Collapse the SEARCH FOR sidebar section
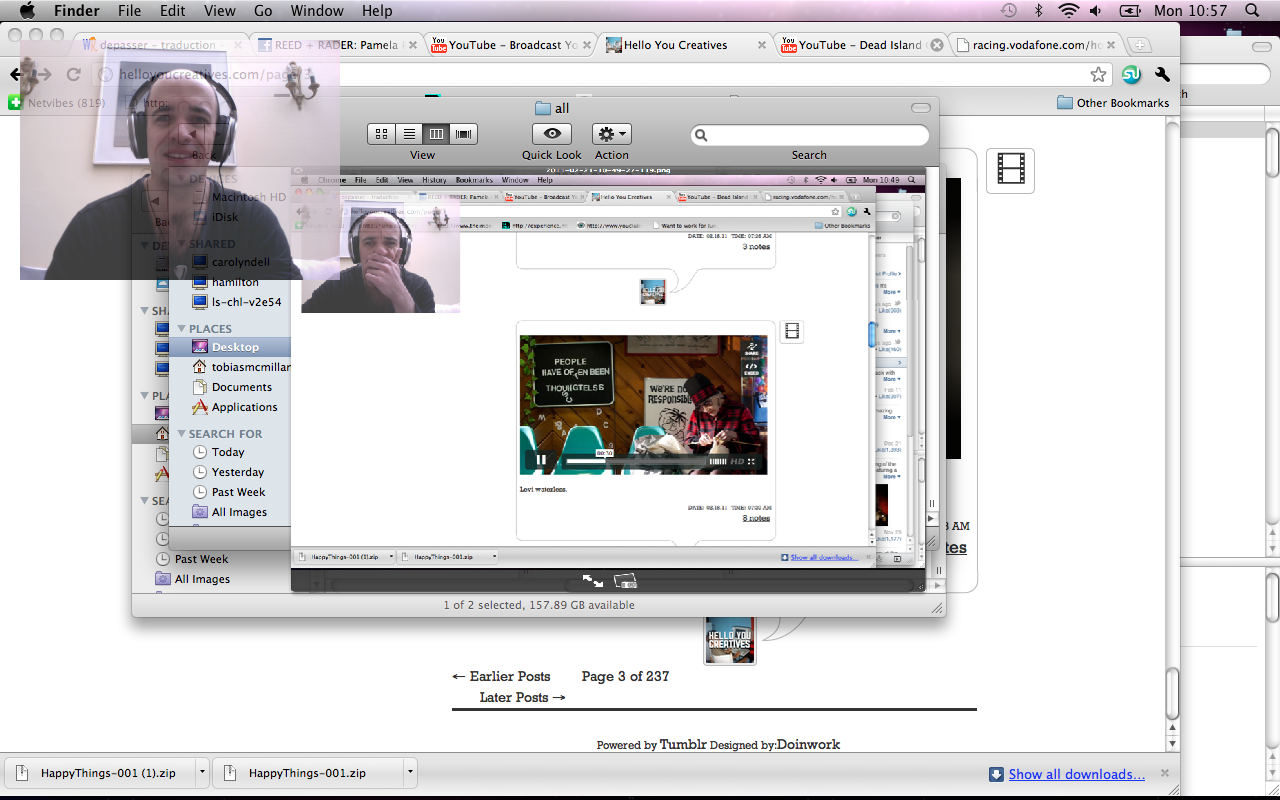Screen dimensions: 1280x800 coord(181,434)
